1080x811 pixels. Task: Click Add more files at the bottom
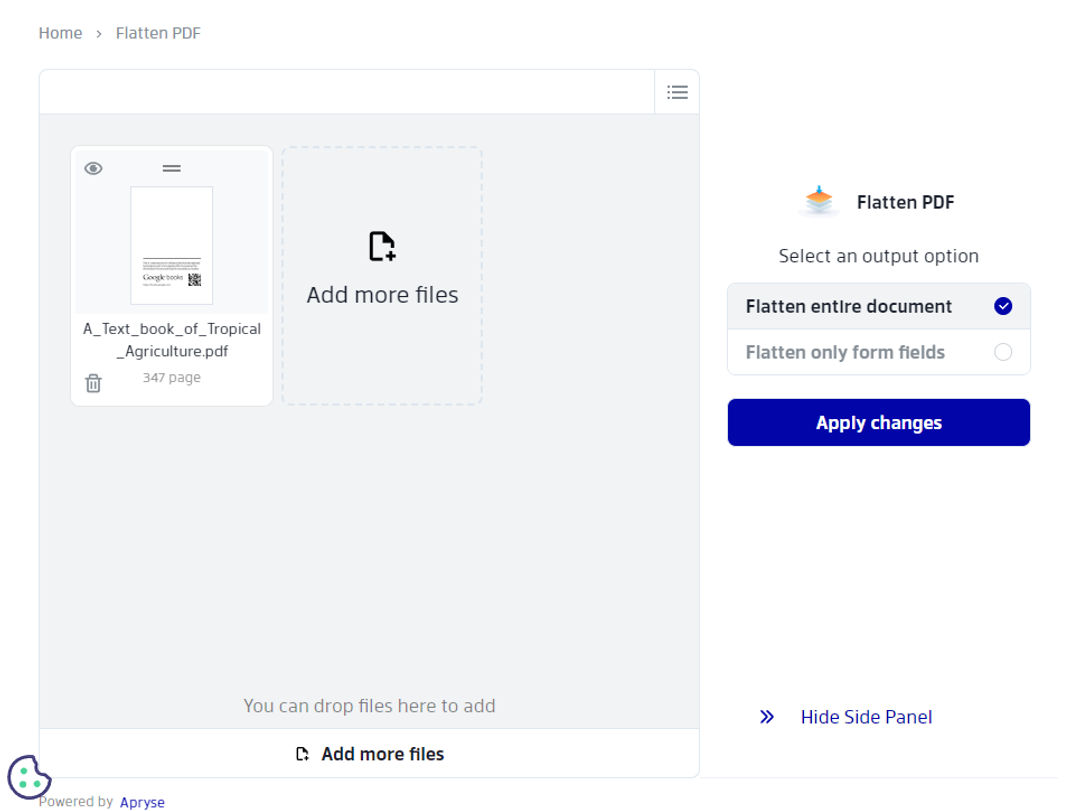383,753
